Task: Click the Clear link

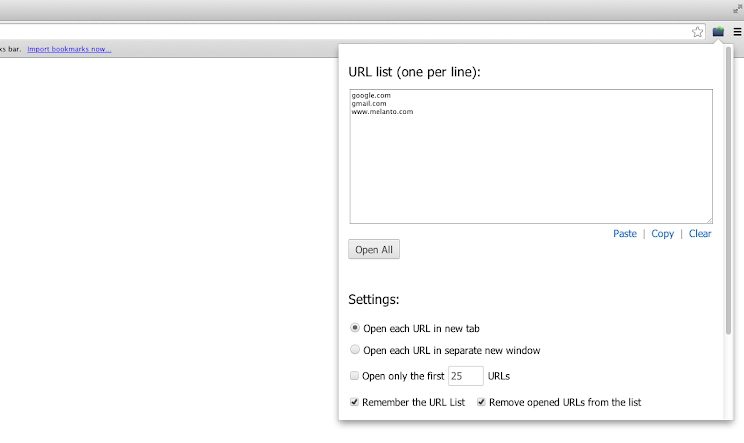Action: coord(700,233)
